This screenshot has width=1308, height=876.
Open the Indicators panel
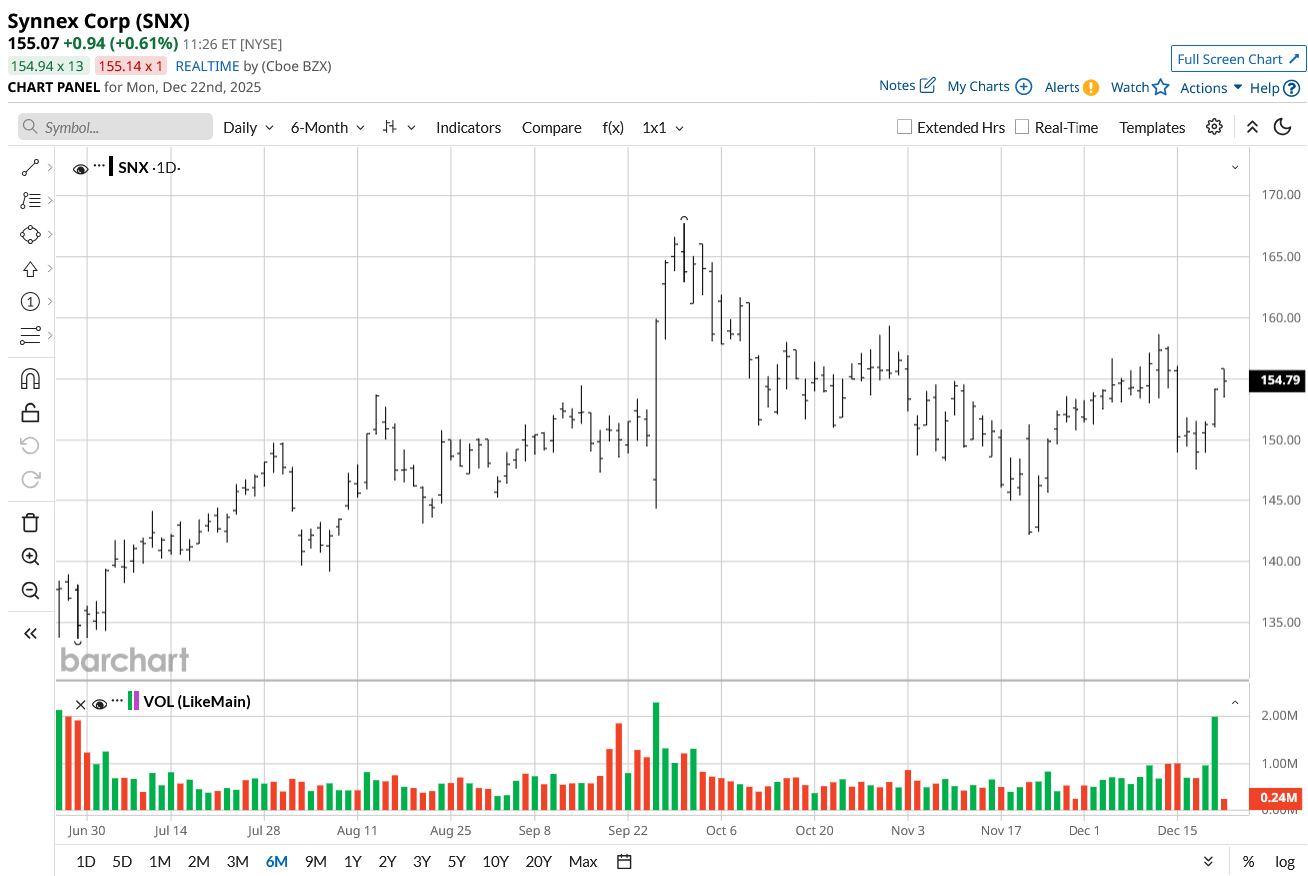click(468, 127)
